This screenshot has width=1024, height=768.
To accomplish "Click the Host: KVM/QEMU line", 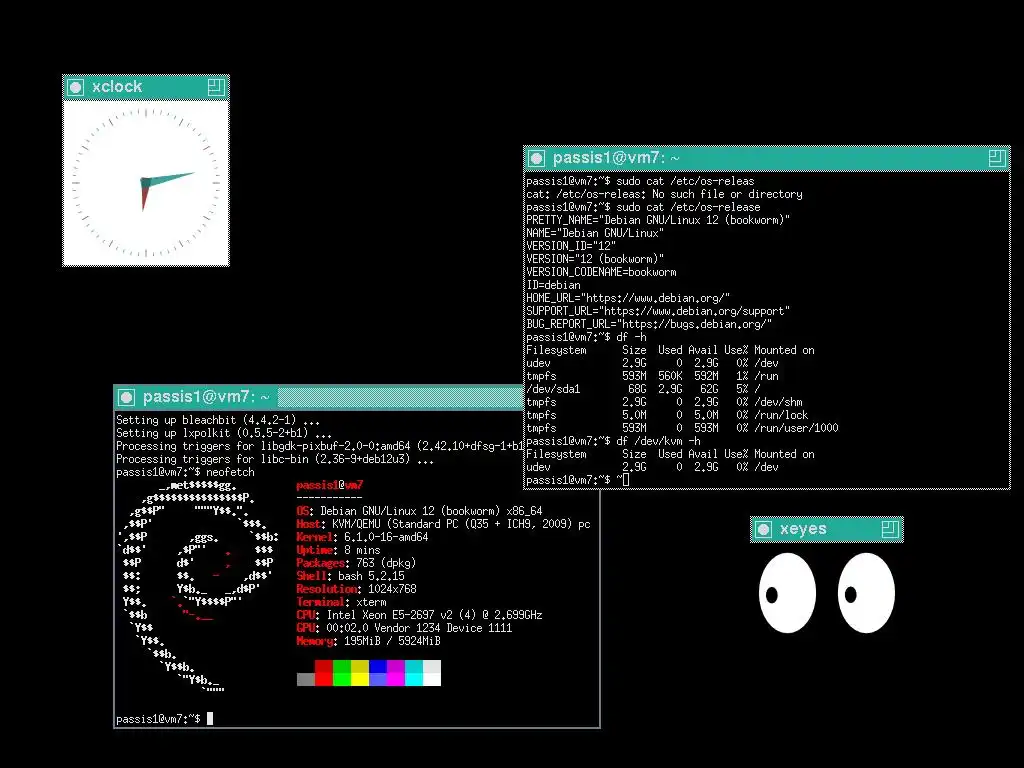I will pyautogui.click(x=443, y=524).
